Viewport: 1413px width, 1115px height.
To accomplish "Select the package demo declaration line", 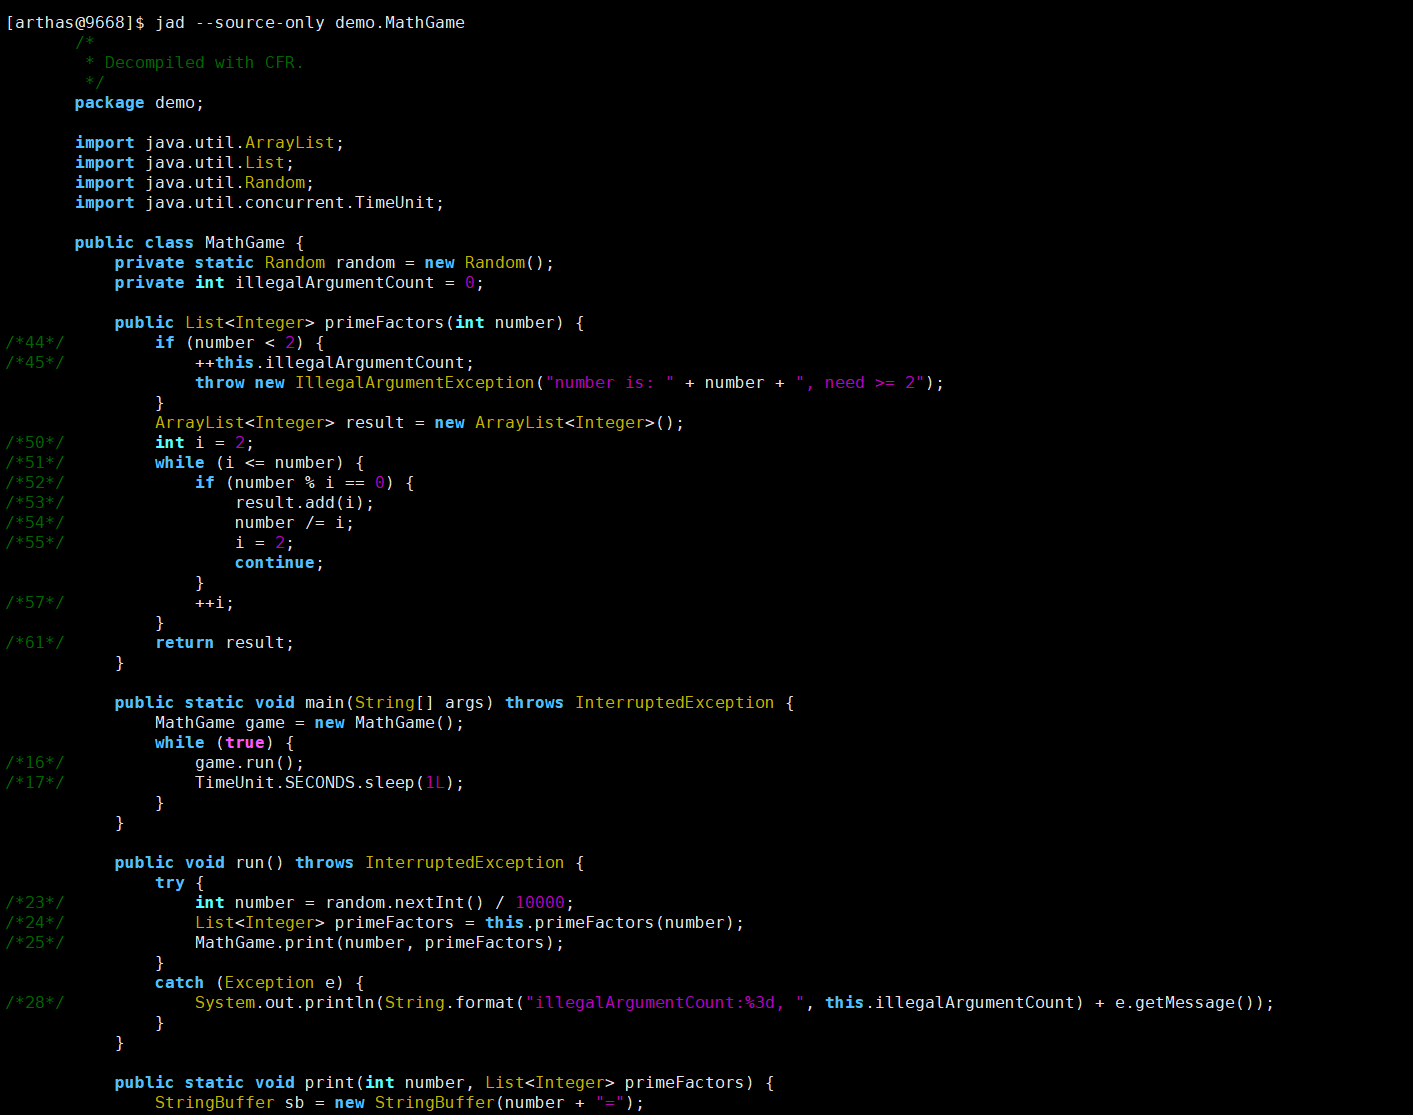I will [138, 102].
